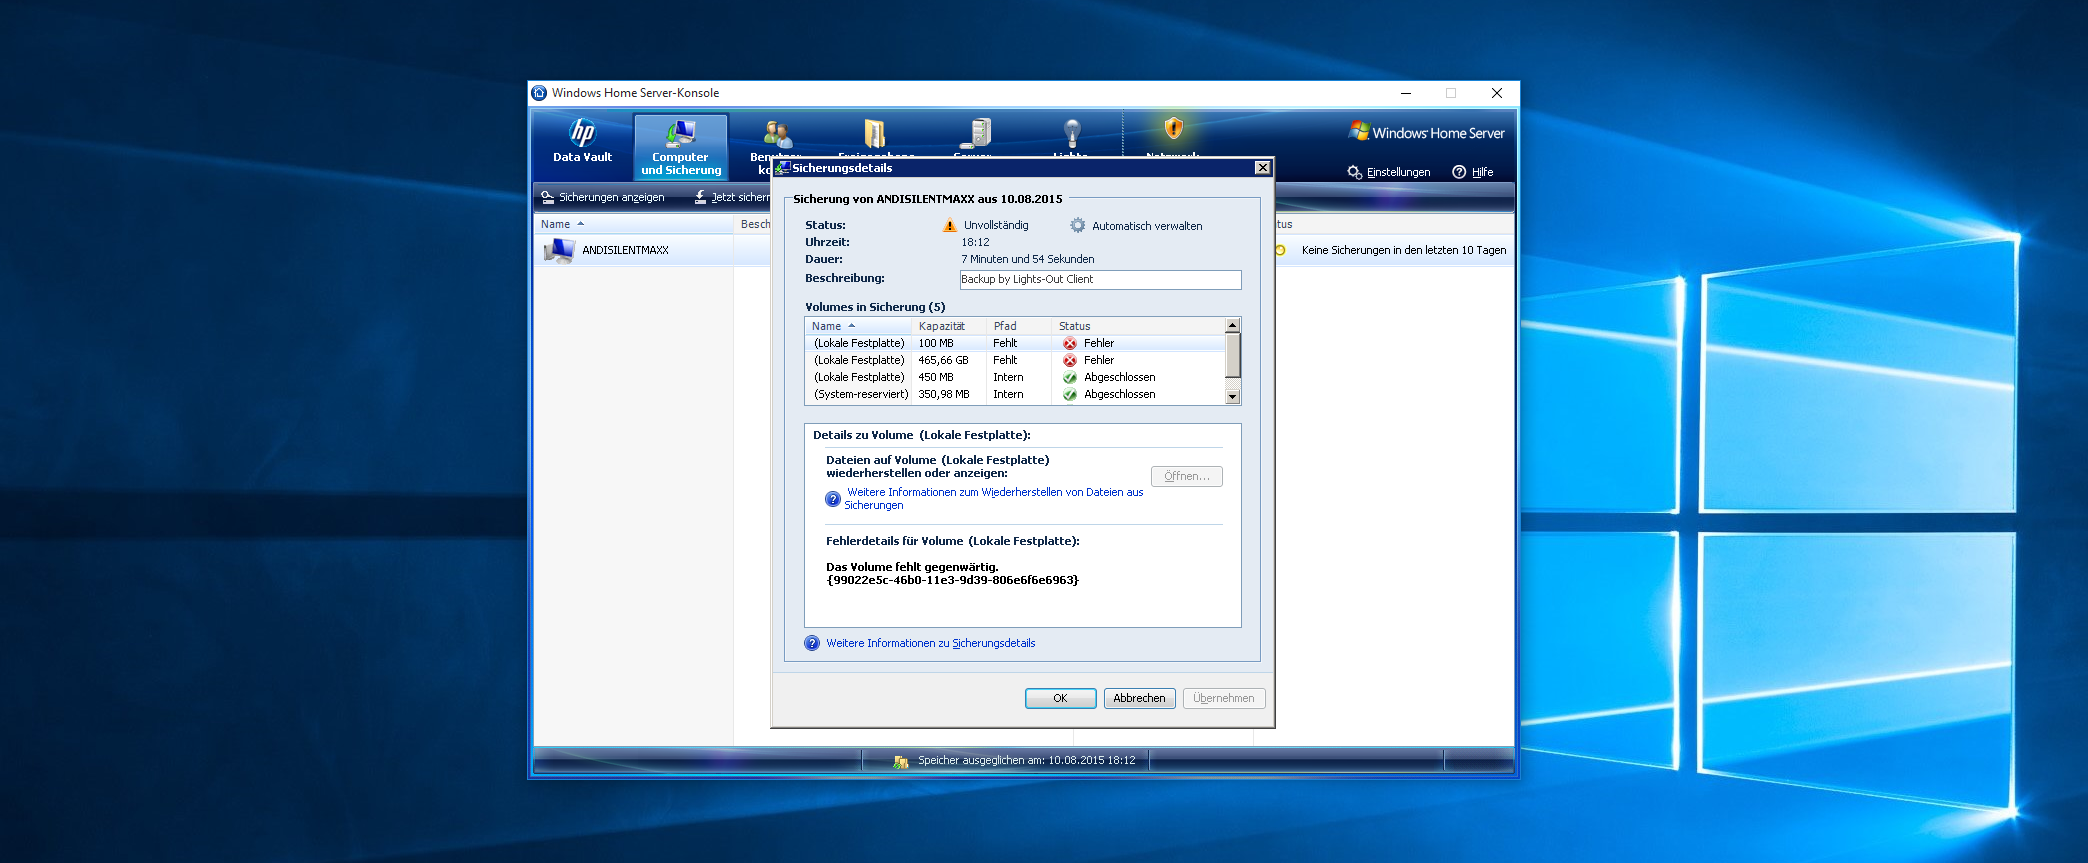Click Jetzt sichern in the toolbar

[x=733, y=197]
